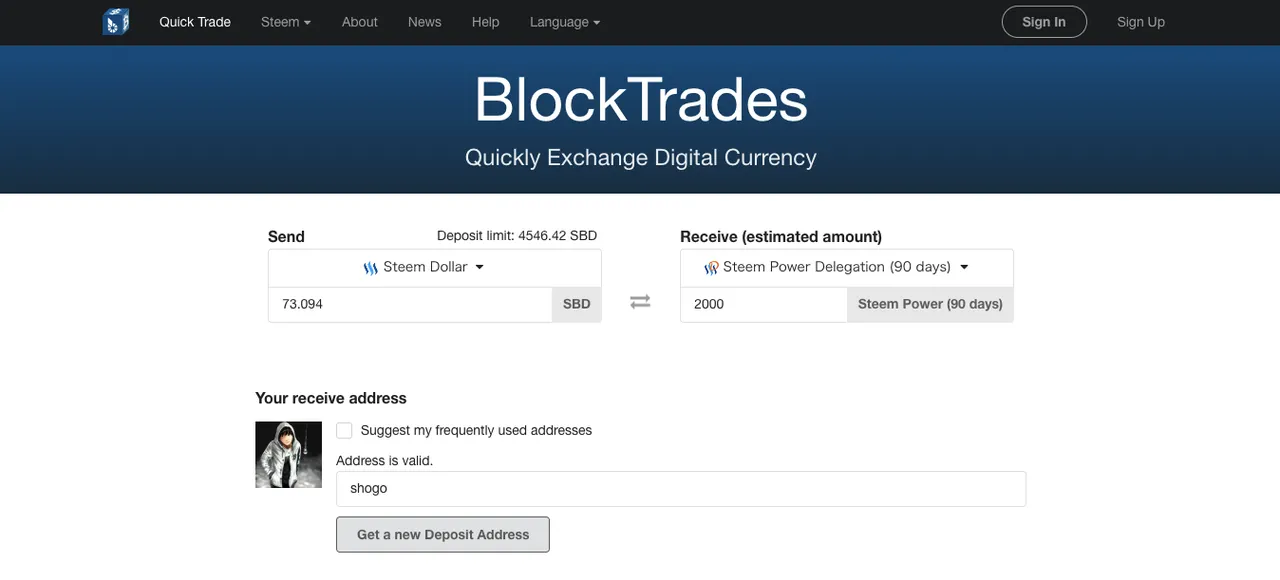Go to the About page
1280x580 pixels.
pos(360,22)
